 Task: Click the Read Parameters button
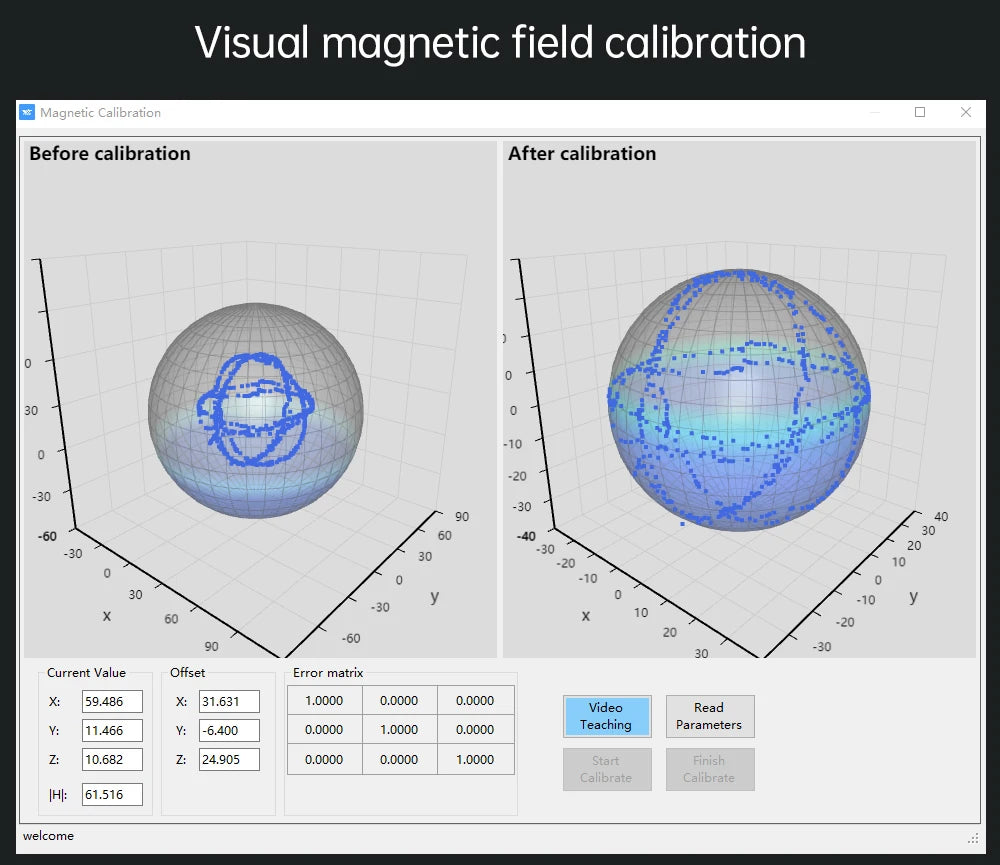coord(710,716)
